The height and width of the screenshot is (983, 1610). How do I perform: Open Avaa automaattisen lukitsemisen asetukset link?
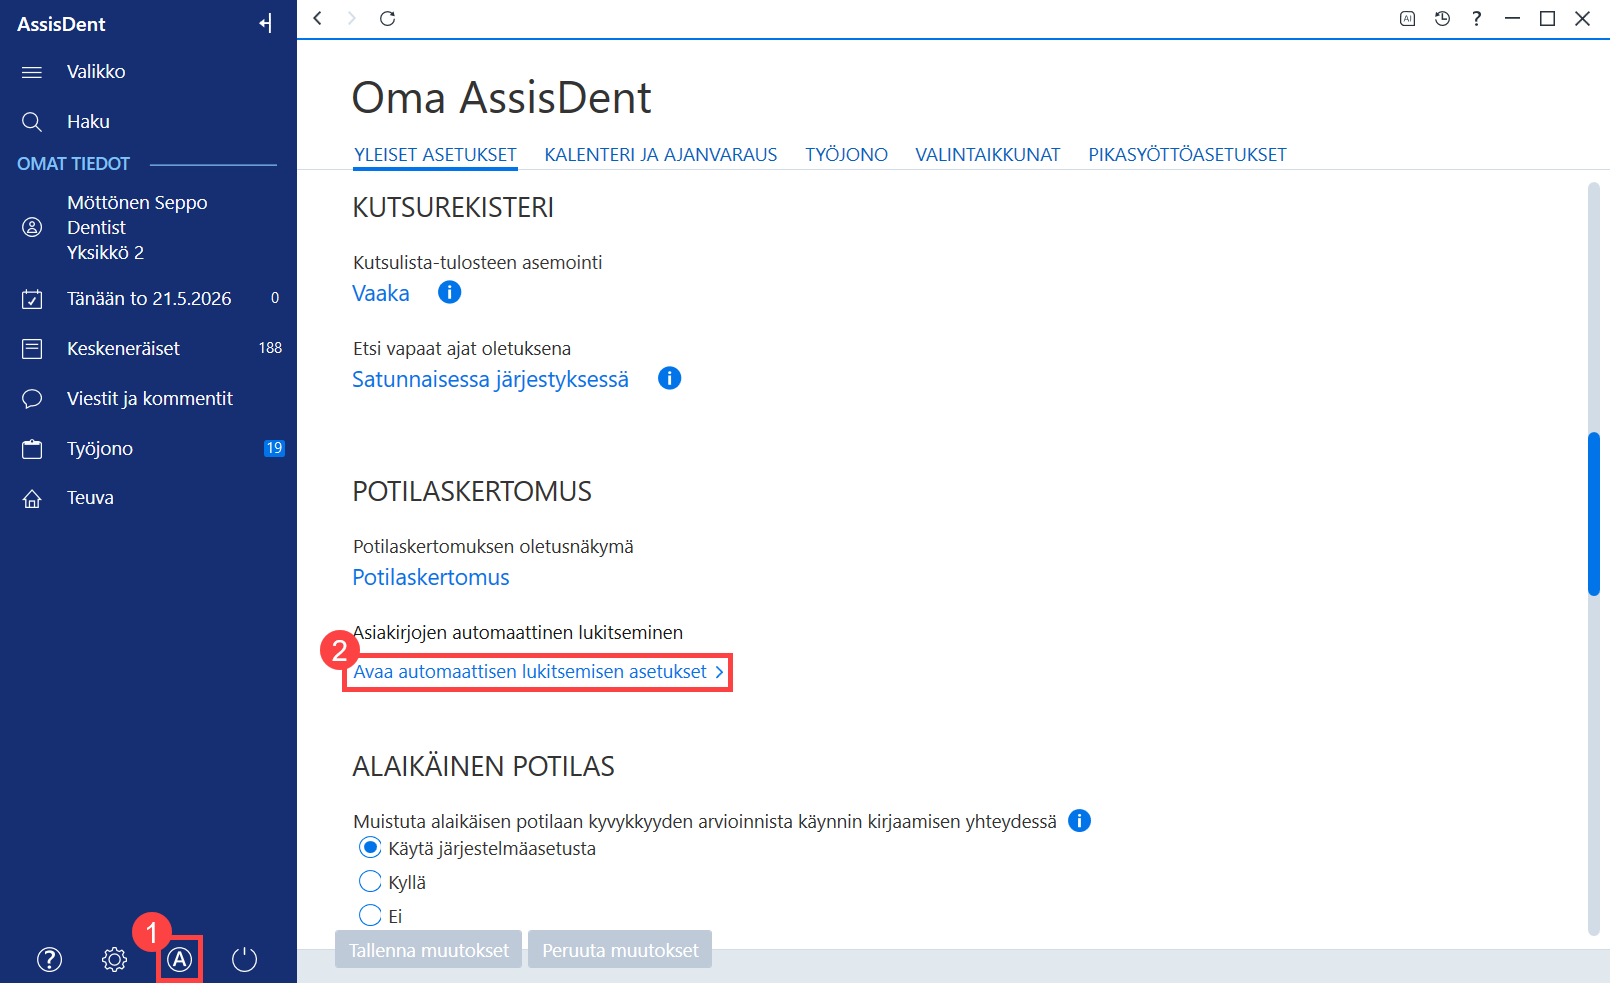[x=538, y=672]
